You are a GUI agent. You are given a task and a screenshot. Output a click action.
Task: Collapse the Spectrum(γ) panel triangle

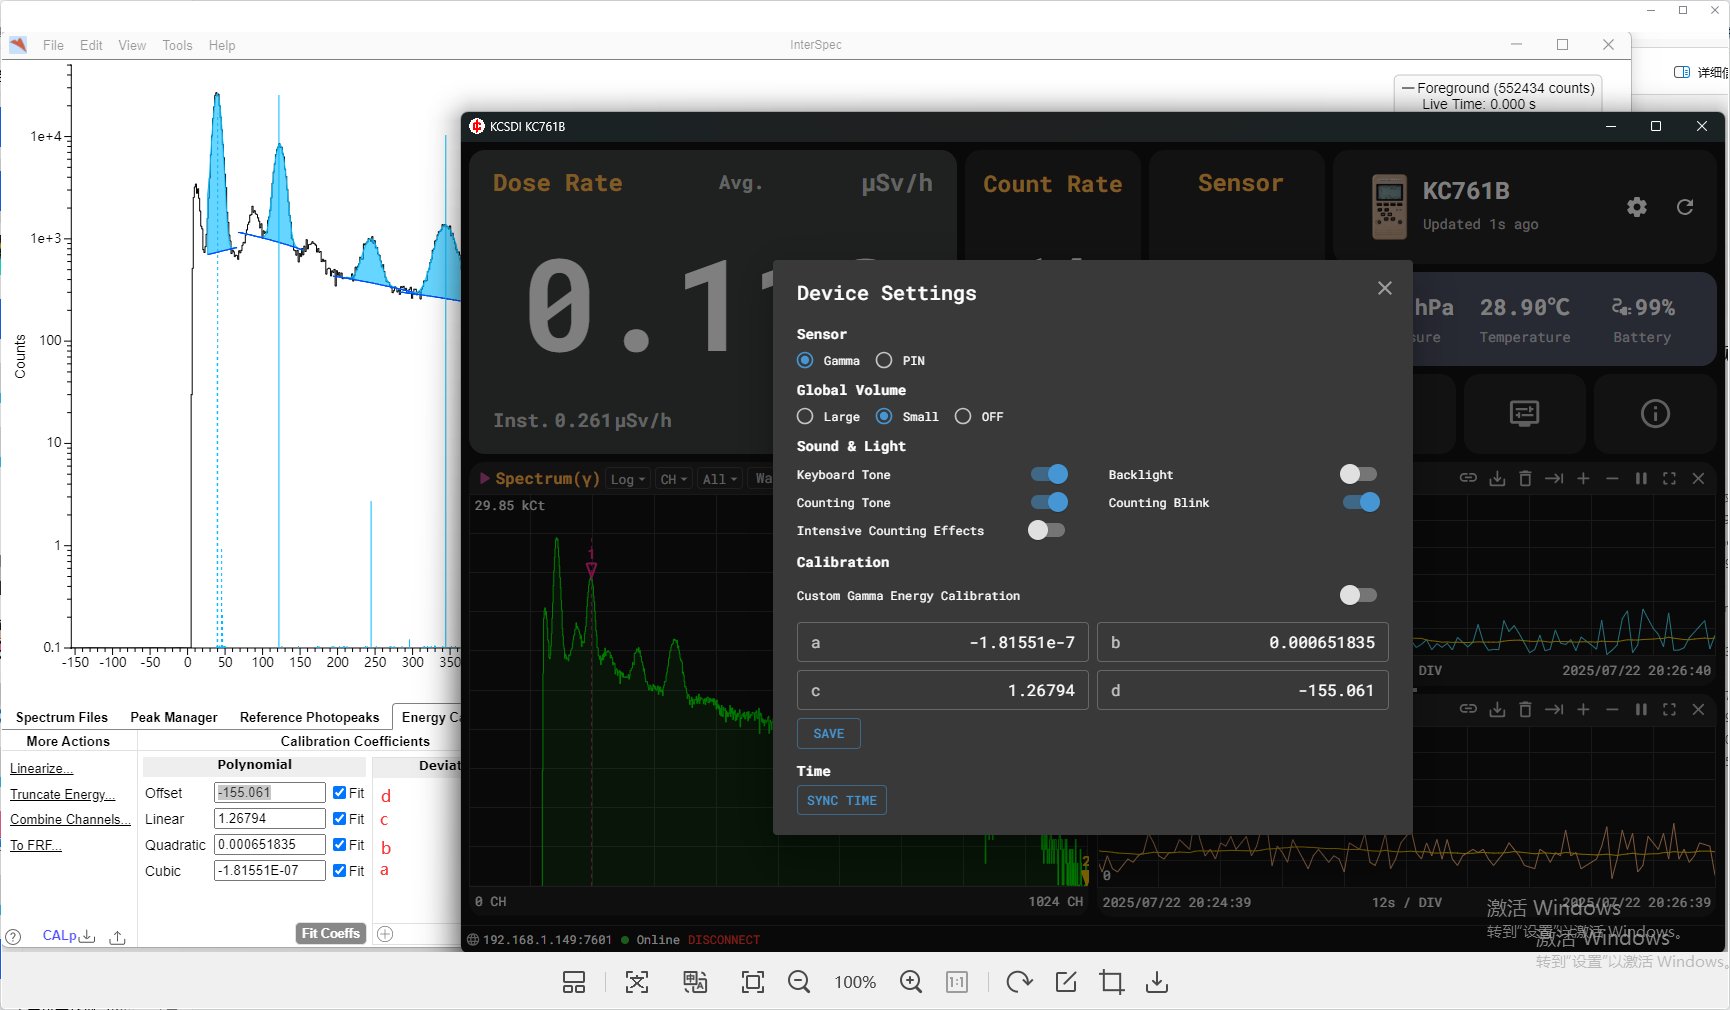point(485,478)
